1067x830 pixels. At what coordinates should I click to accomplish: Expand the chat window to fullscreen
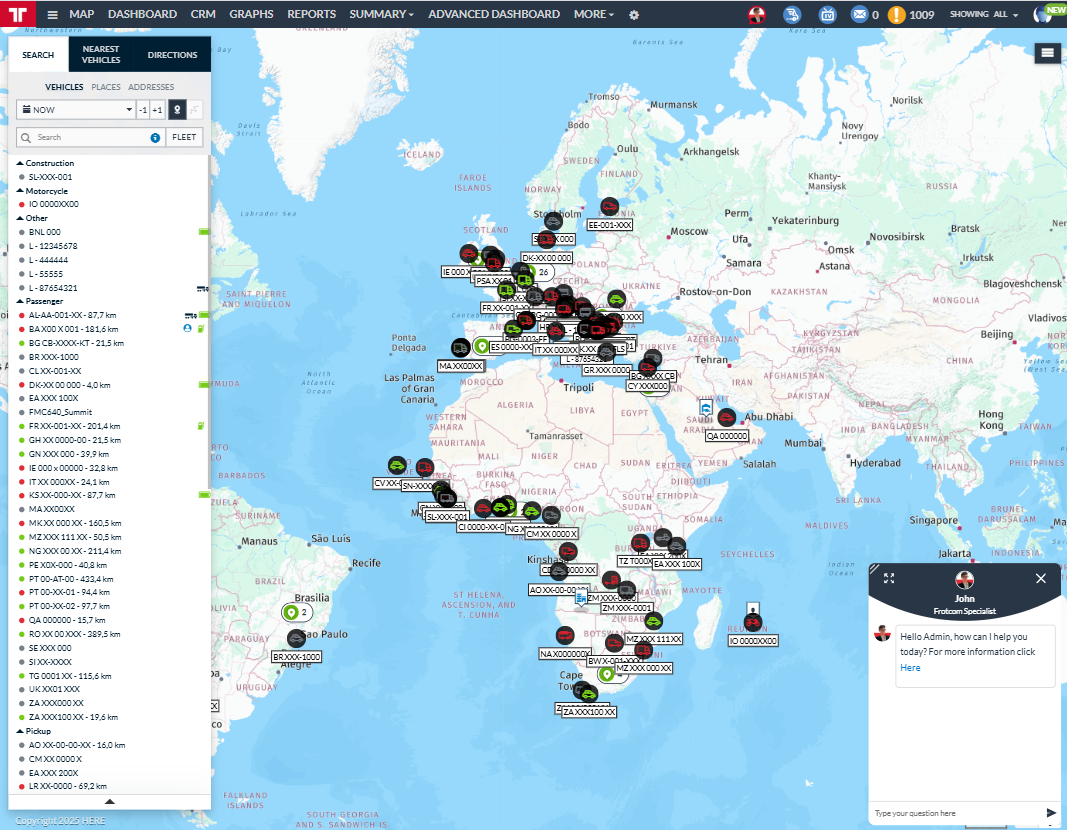pyautogui.click(x=889, y=578)
